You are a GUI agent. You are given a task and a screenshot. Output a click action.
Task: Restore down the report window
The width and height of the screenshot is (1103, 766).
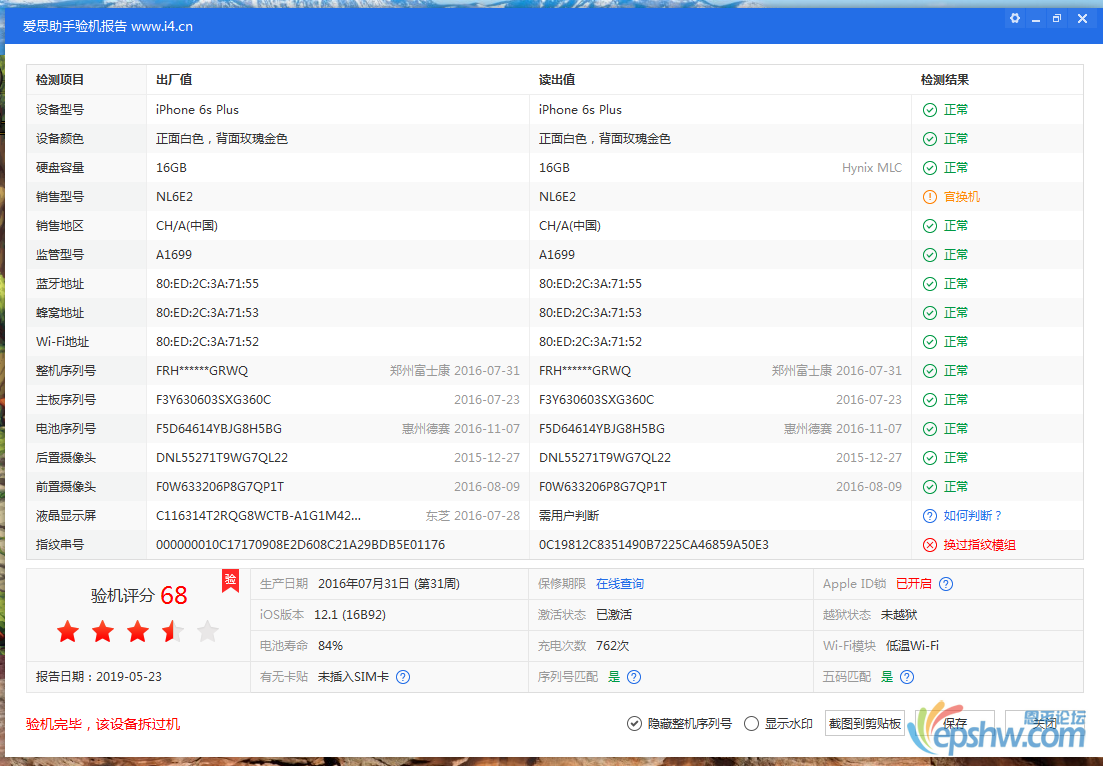(x=1057, y=19)
